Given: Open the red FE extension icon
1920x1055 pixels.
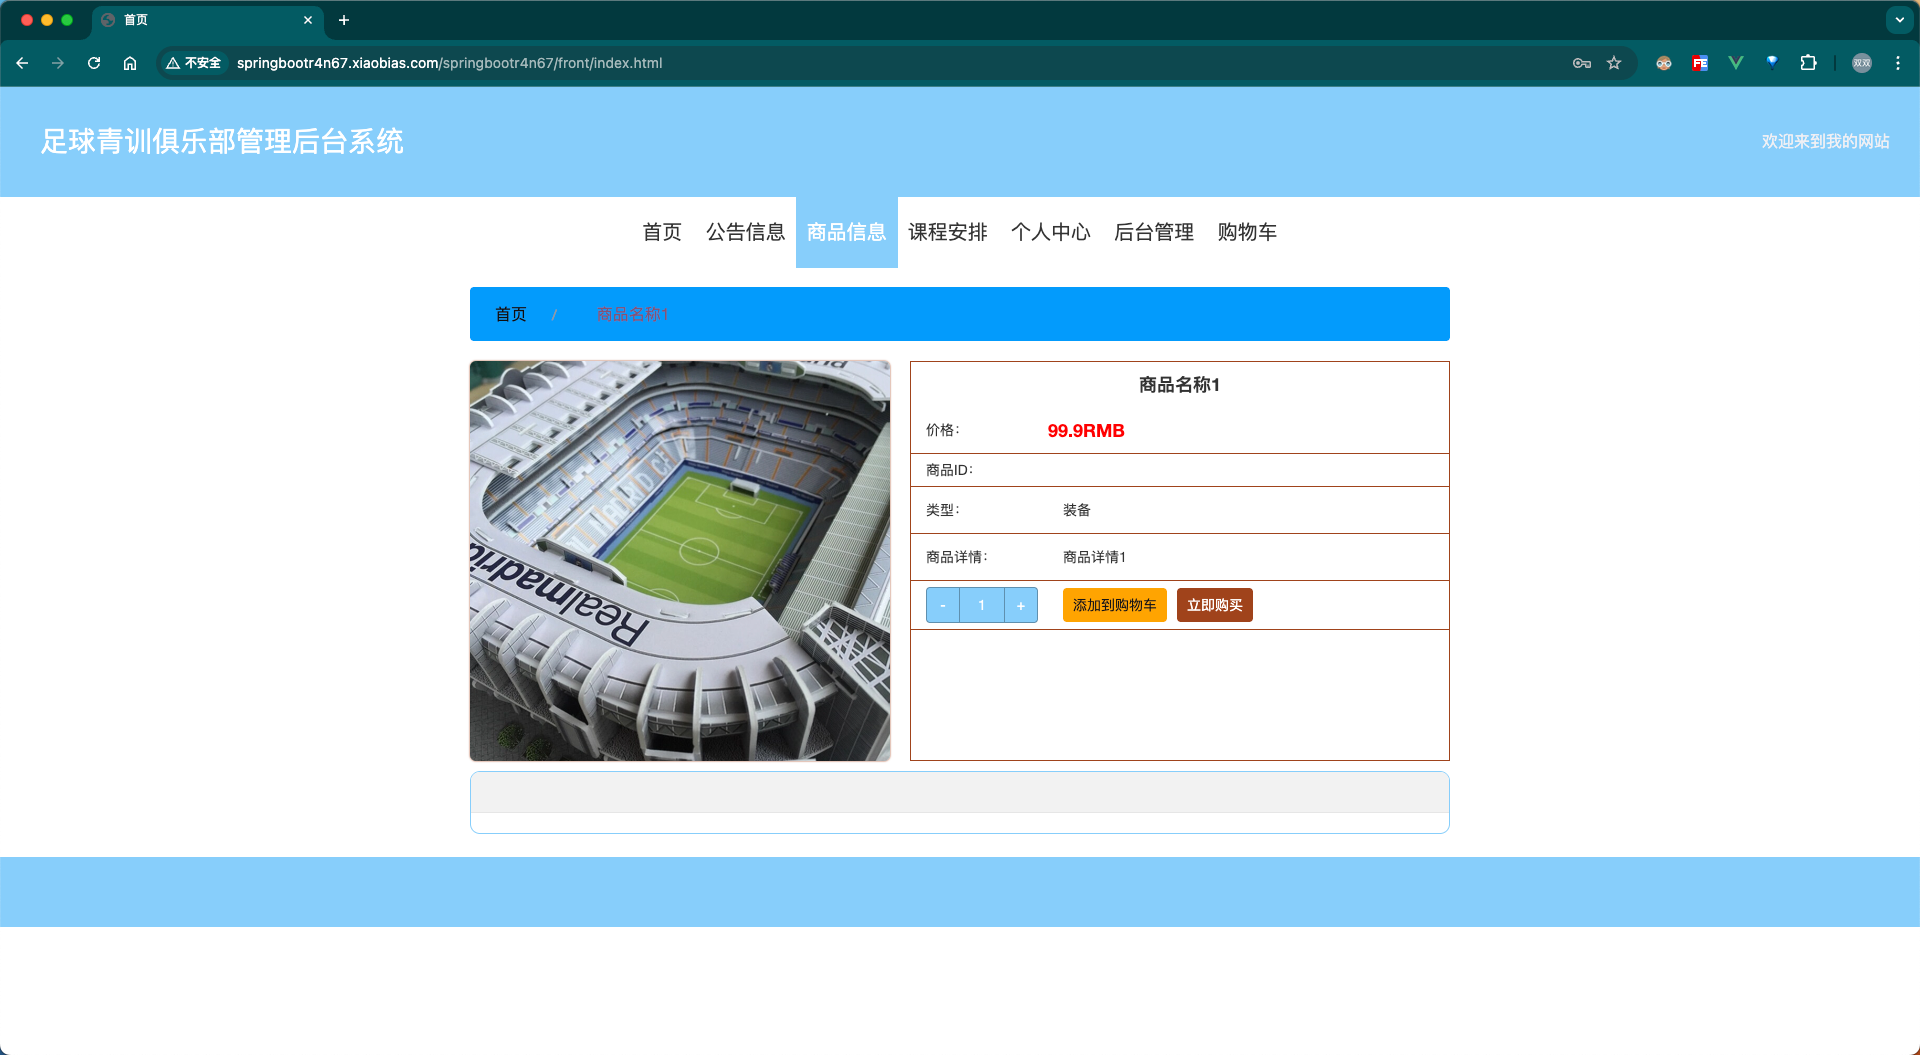Looking at the screenshot, I should click(1700, 63).
